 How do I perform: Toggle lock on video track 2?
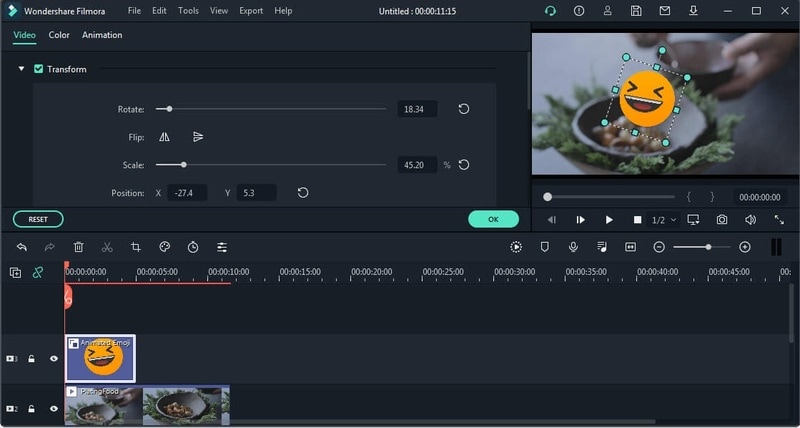pyautogui.click(x=31, y=409)
